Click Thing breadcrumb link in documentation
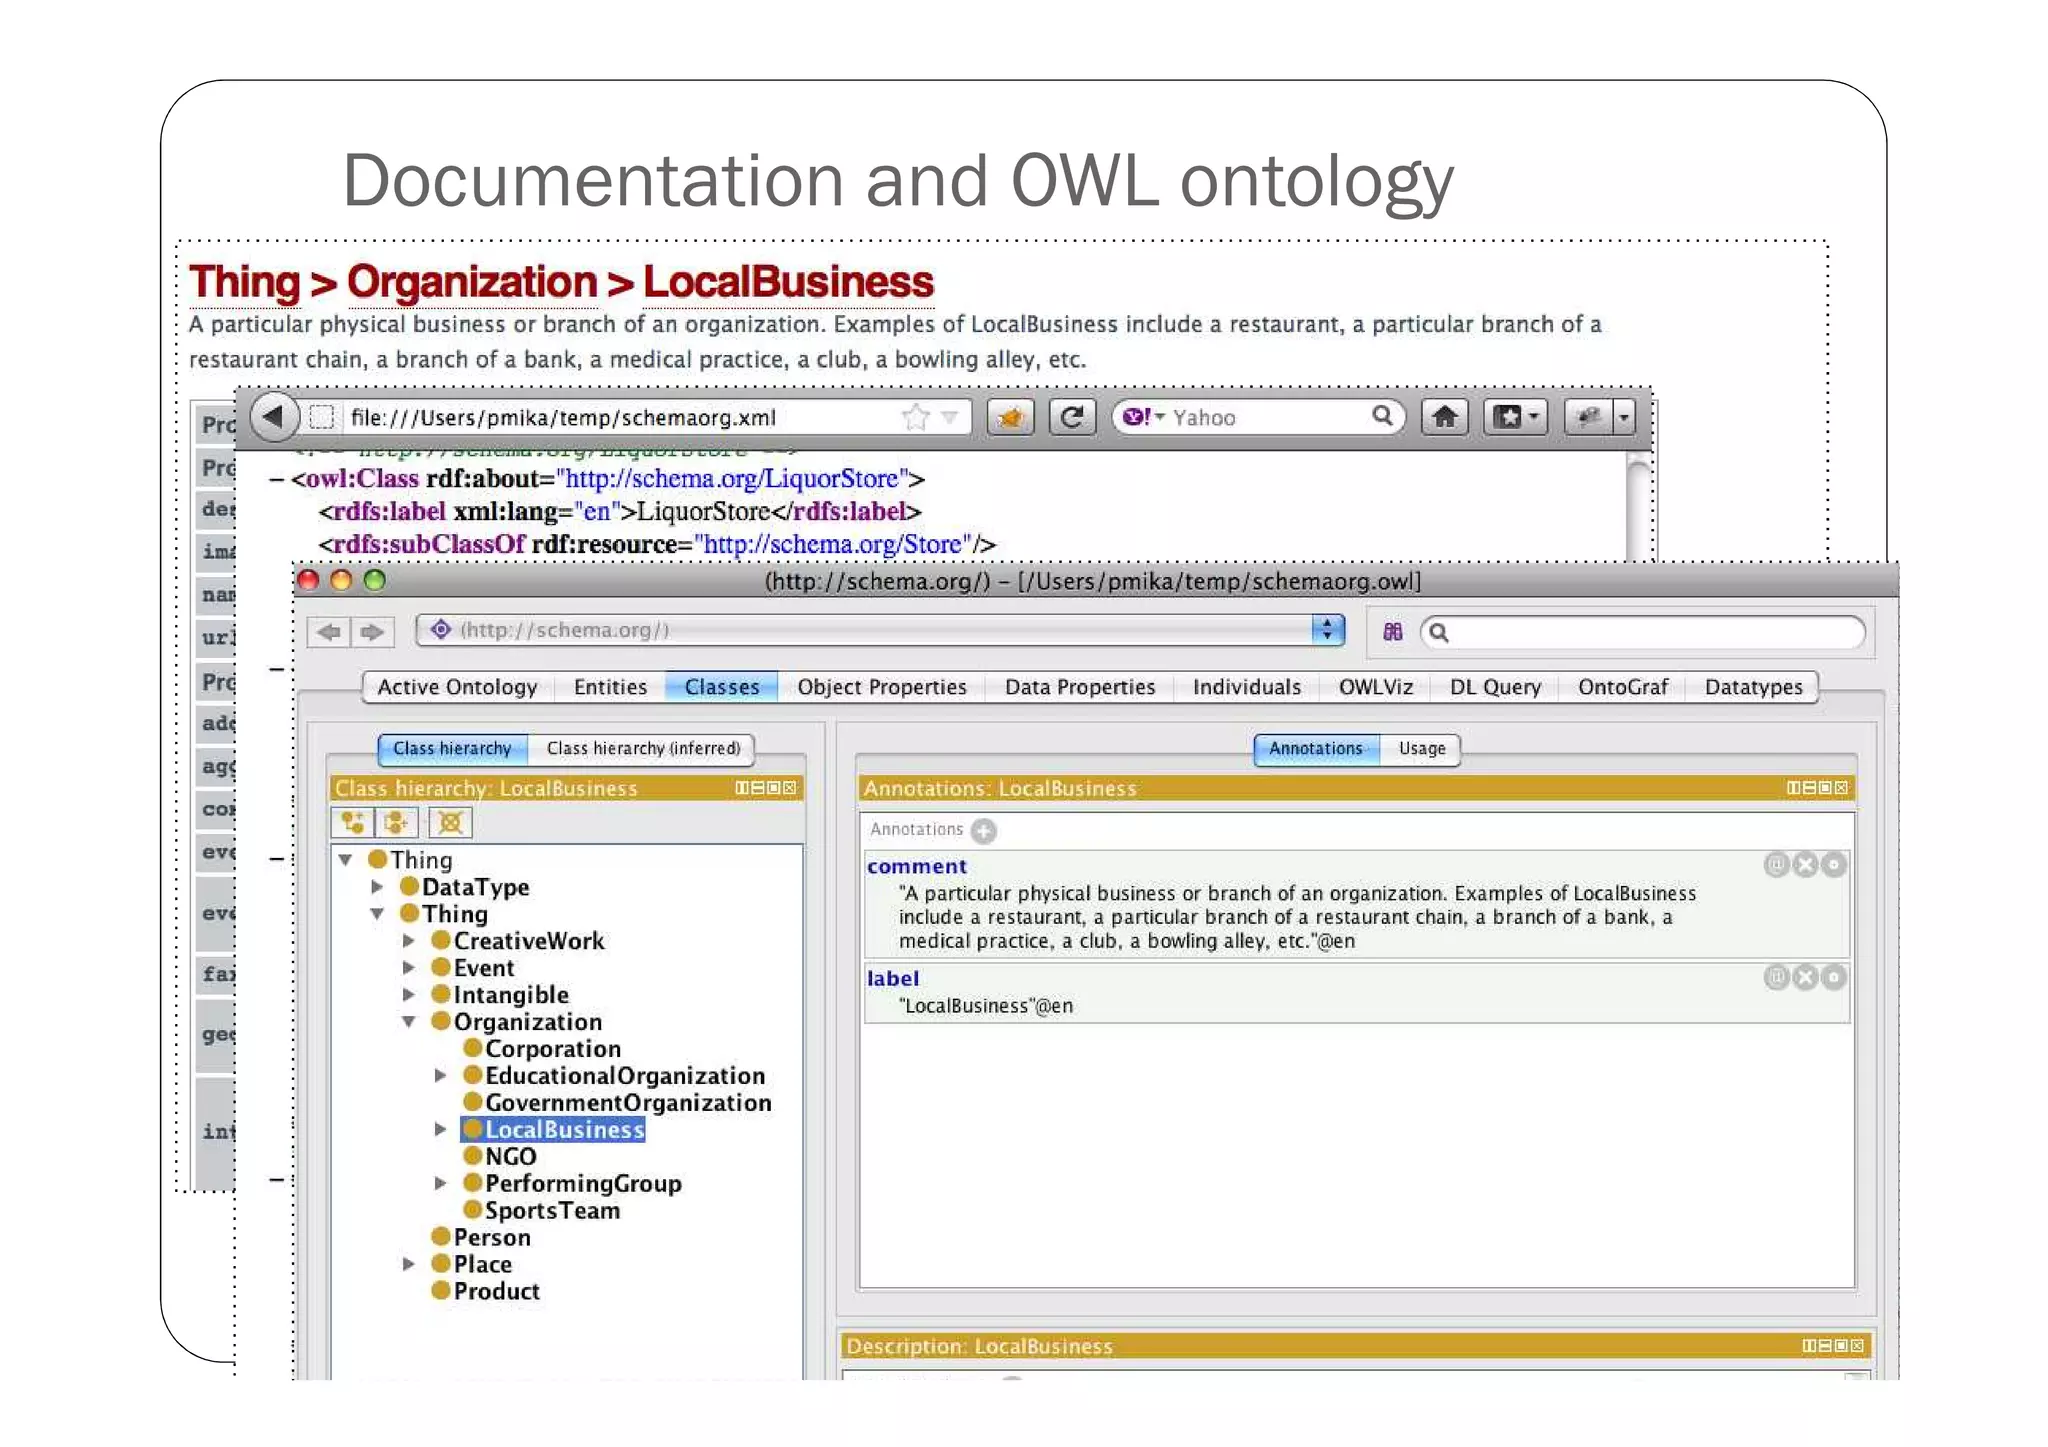This screenshot has width=2048, height=1447. point(245,283)
